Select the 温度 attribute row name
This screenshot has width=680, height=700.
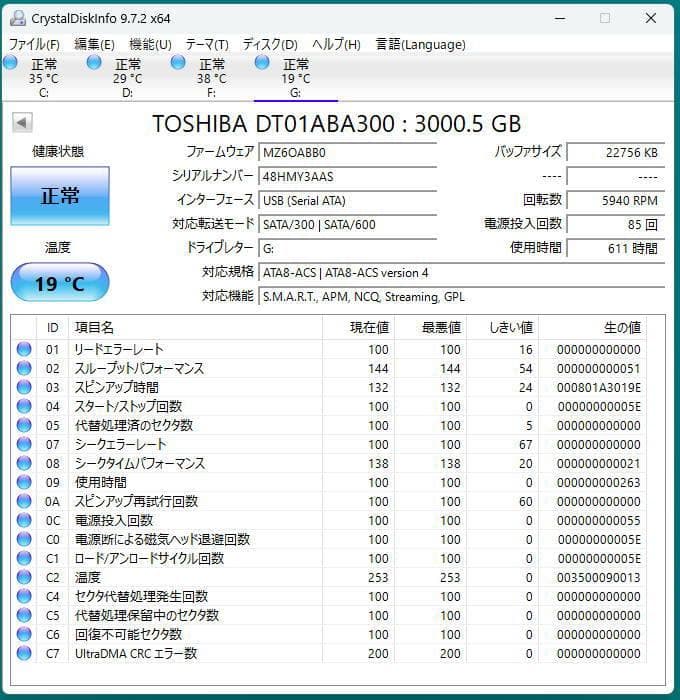88,577
